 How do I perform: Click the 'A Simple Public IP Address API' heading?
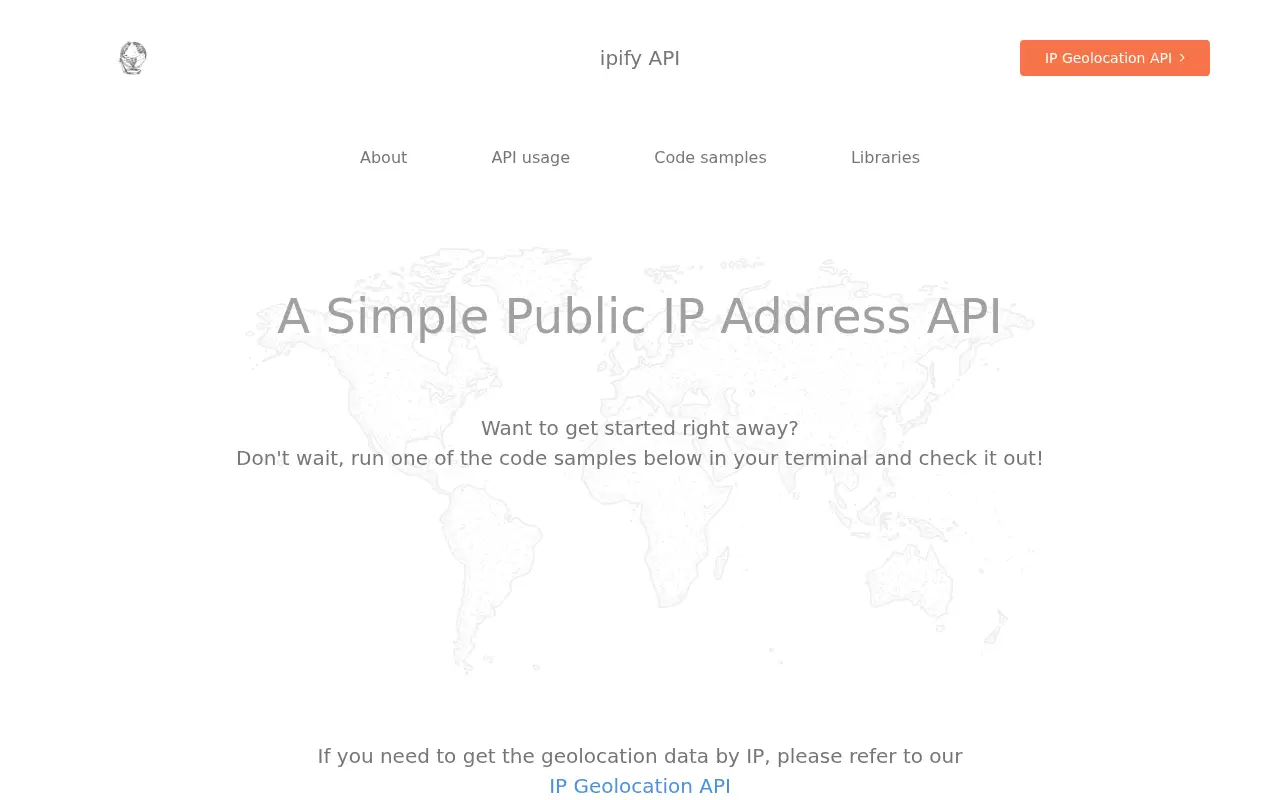tap(640, 316)
